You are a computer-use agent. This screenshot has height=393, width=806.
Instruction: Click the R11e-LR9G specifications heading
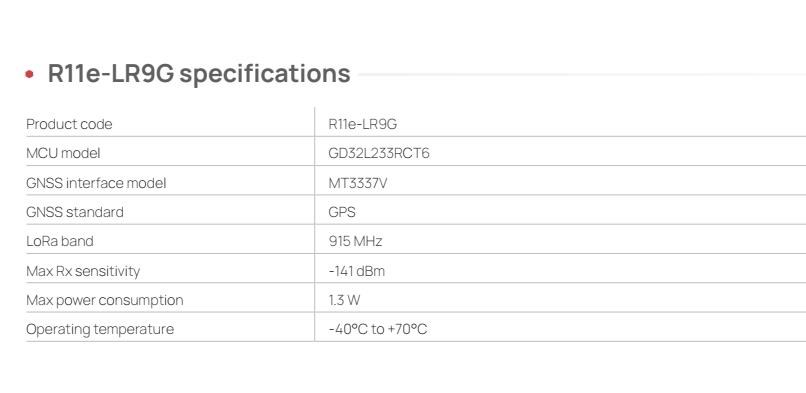[199, 73]
